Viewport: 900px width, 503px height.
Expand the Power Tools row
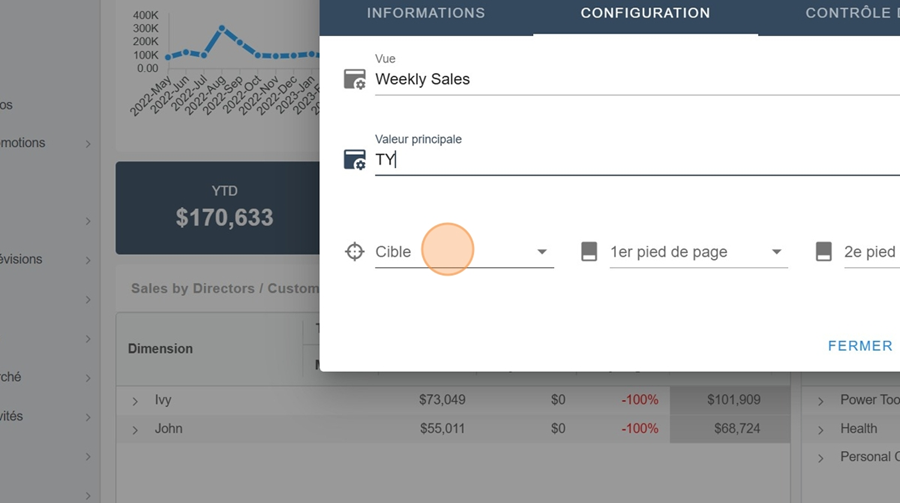(x=820, y=401)
